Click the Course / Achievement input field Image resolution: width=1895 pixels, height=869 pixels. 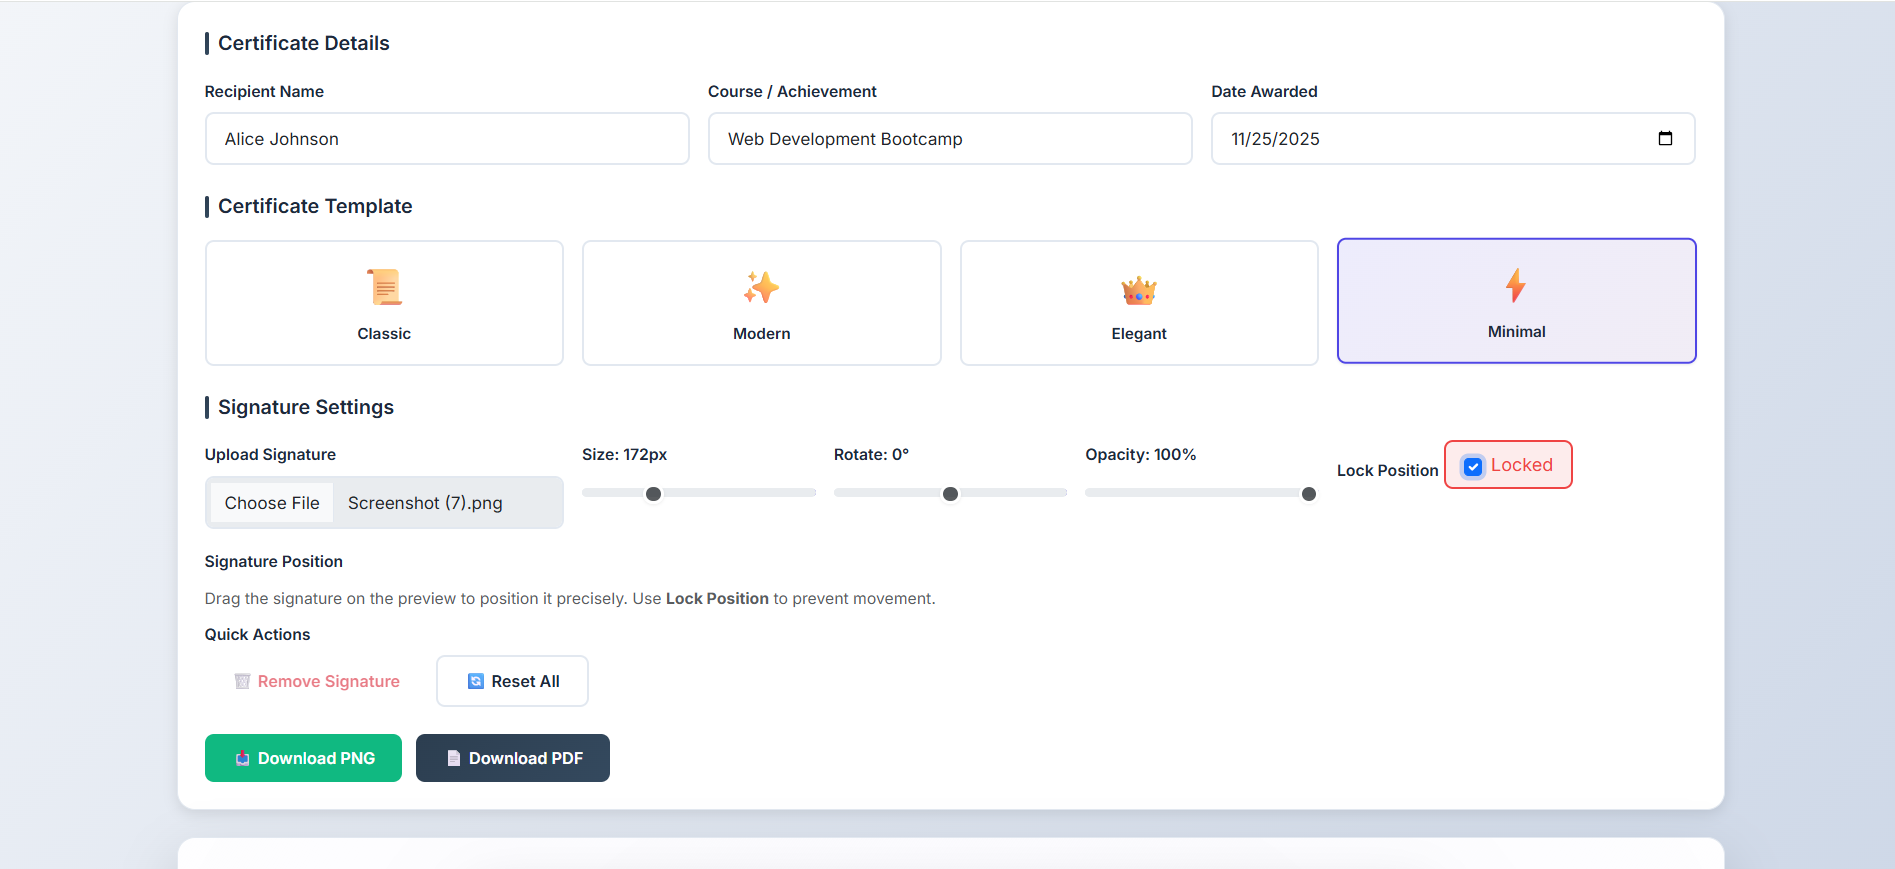click(950, 138)
